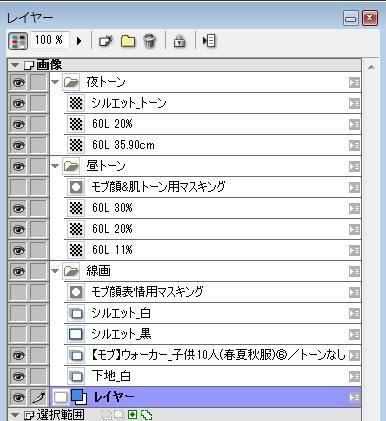Show the シルエット_黒 layer visibility box
Viewport: 386px width, 421px height.
point(18,334)
